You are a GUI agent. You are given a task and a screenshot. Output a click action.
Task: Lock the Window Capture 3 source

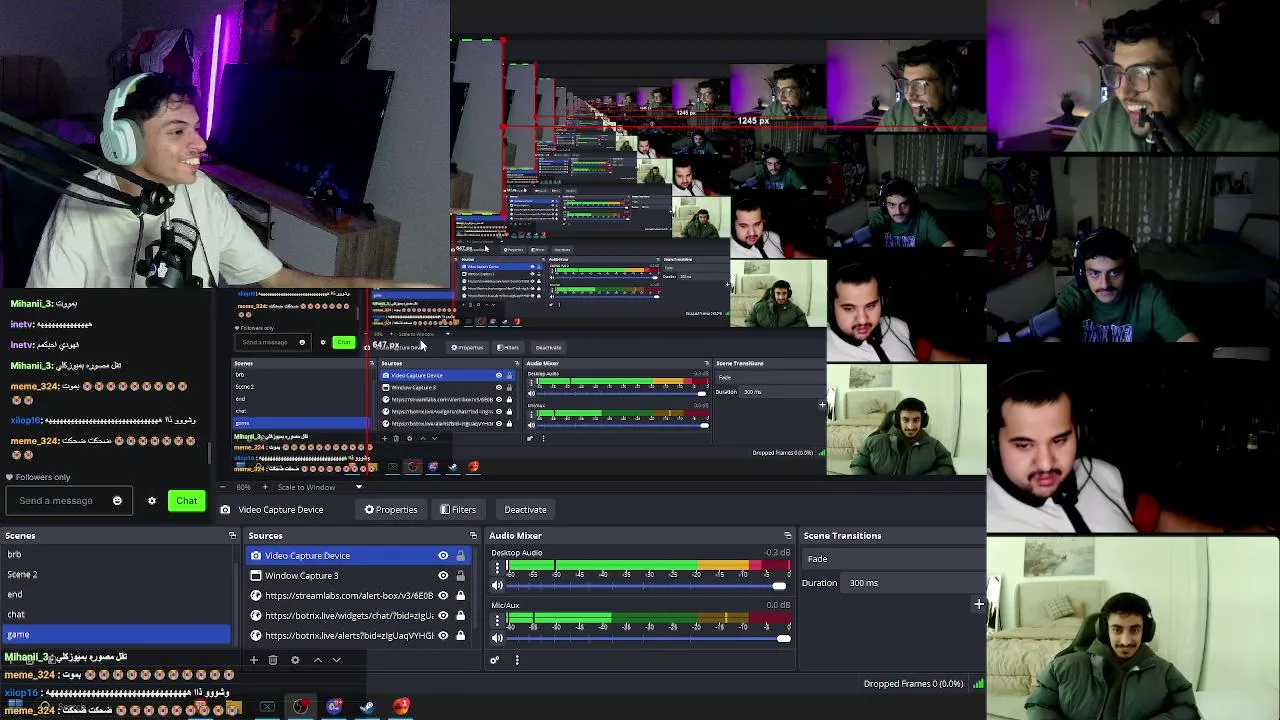click(460, 576)
